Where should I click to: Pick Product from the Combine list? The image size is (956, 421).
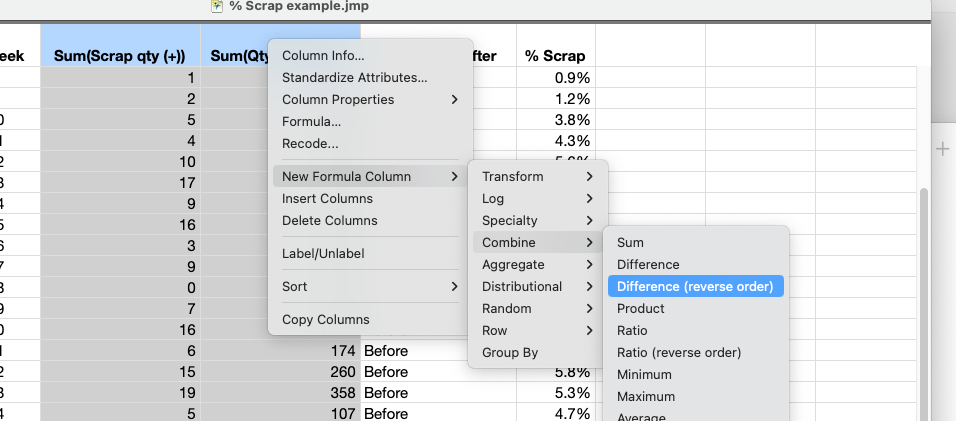(641, 309)
